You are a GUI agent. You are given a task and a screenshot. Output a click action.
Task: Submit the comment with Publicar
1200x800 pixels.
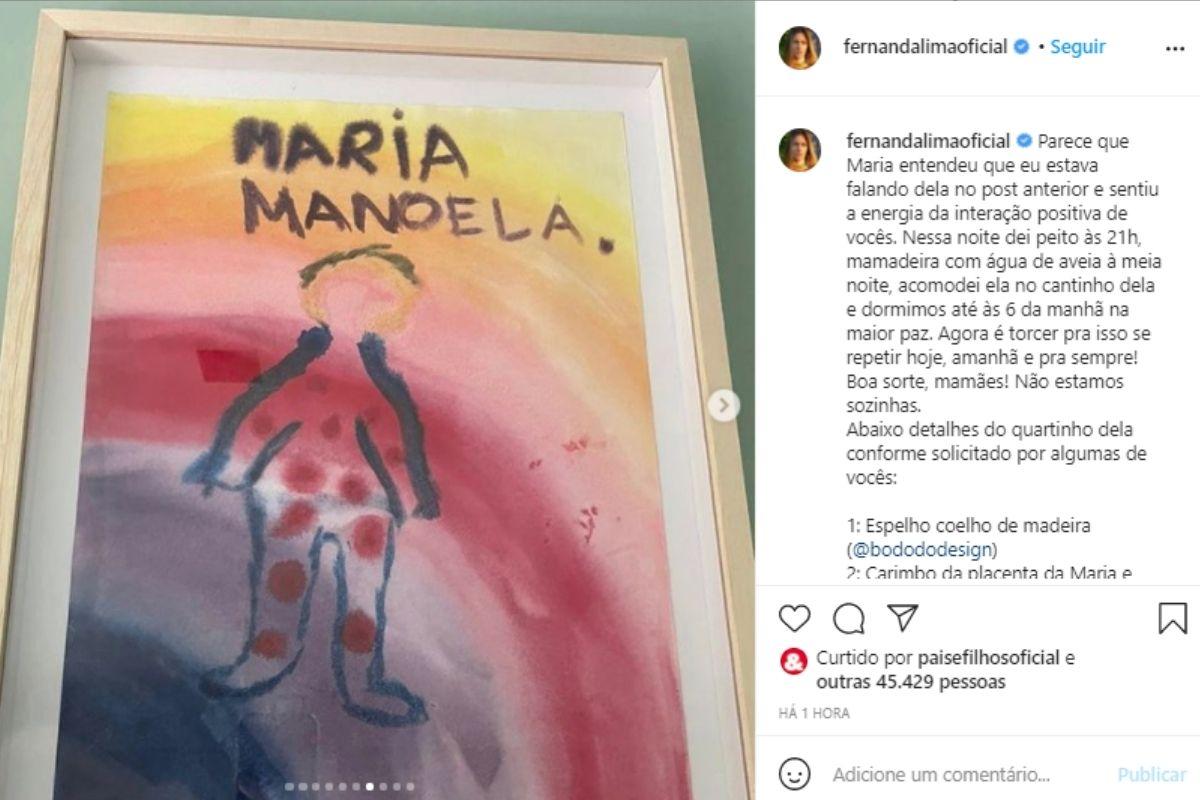tap(1152, 775)
